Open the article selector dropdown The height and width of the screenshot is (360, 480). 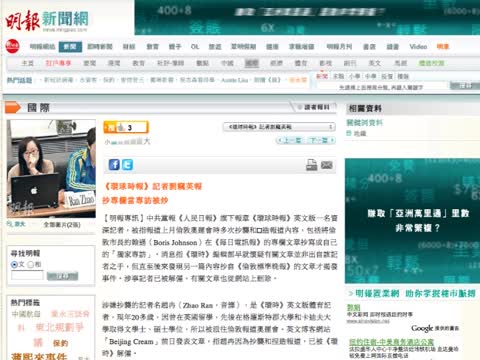(279, 127)
